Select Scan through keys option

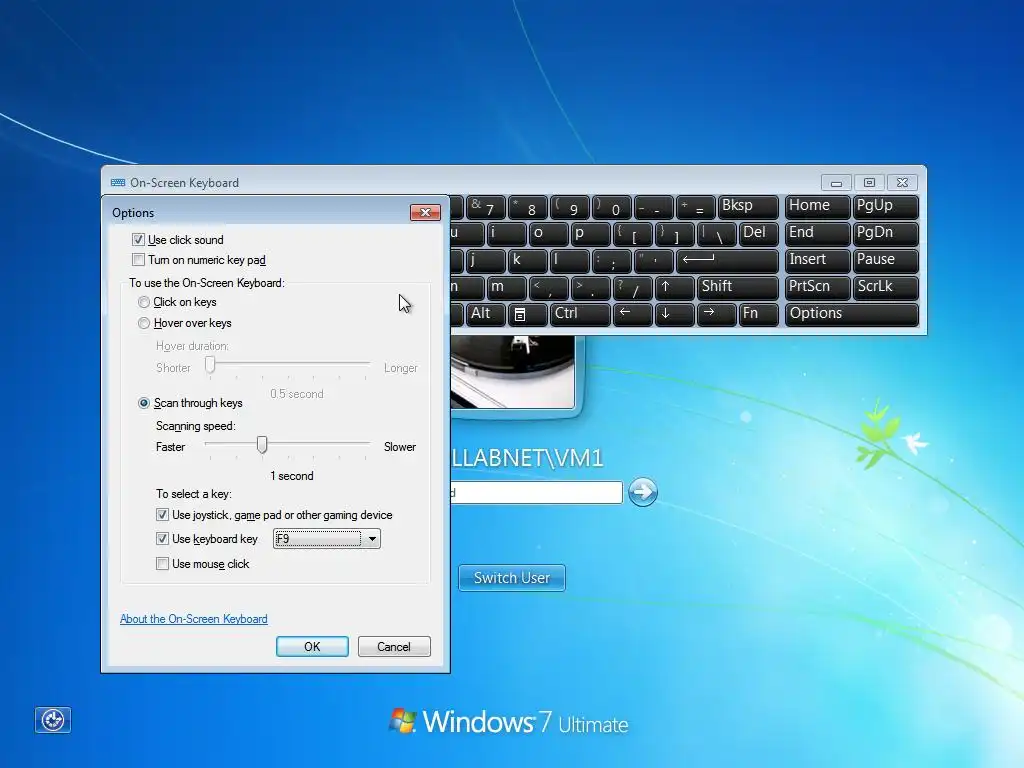coord(144,403)
